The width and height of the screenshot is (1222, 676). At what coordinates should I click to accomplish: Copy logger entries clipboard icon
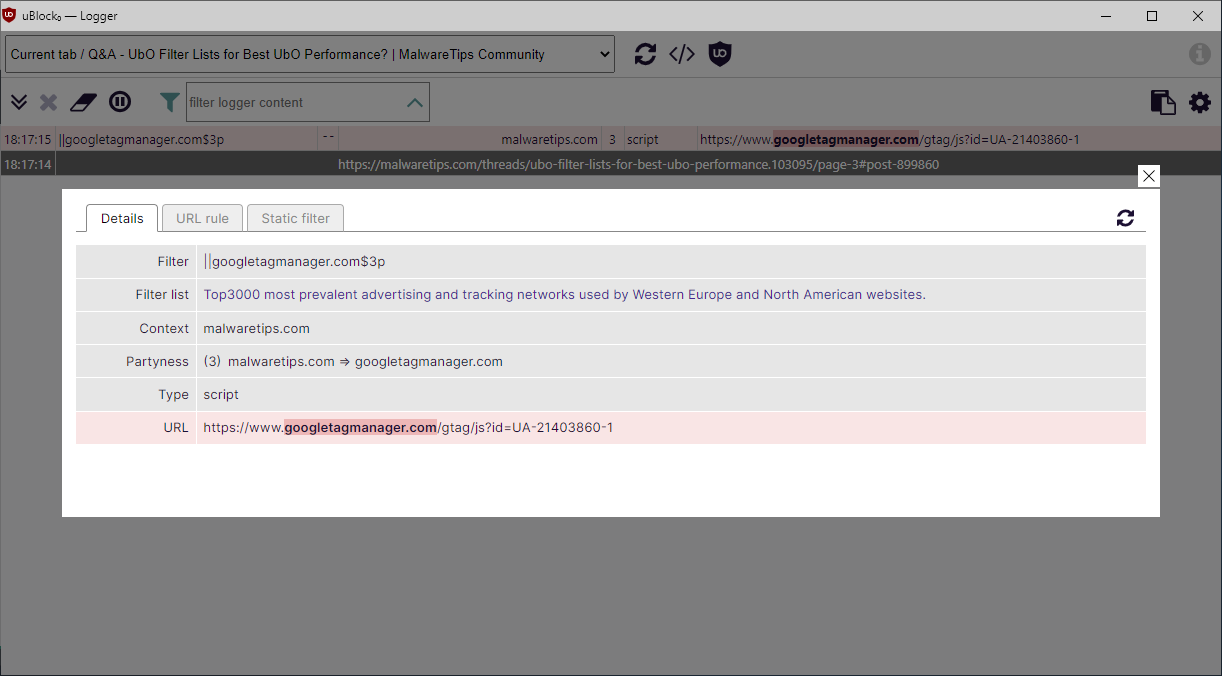[1163, 102]
